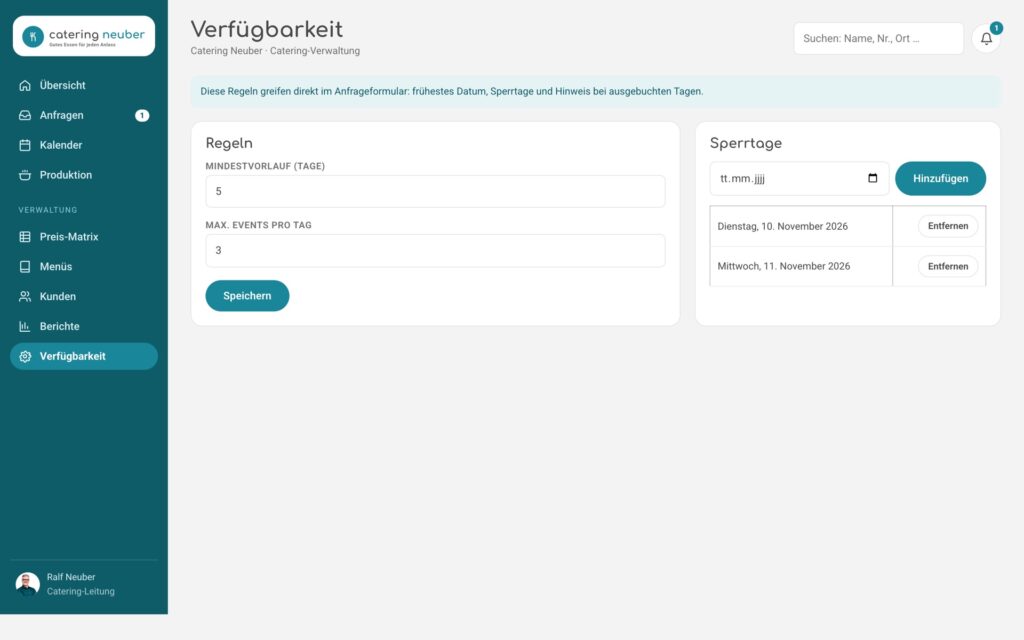
Task: Click the Berichte chart icon
Action: pyautogui.click(x=25, y=327)
